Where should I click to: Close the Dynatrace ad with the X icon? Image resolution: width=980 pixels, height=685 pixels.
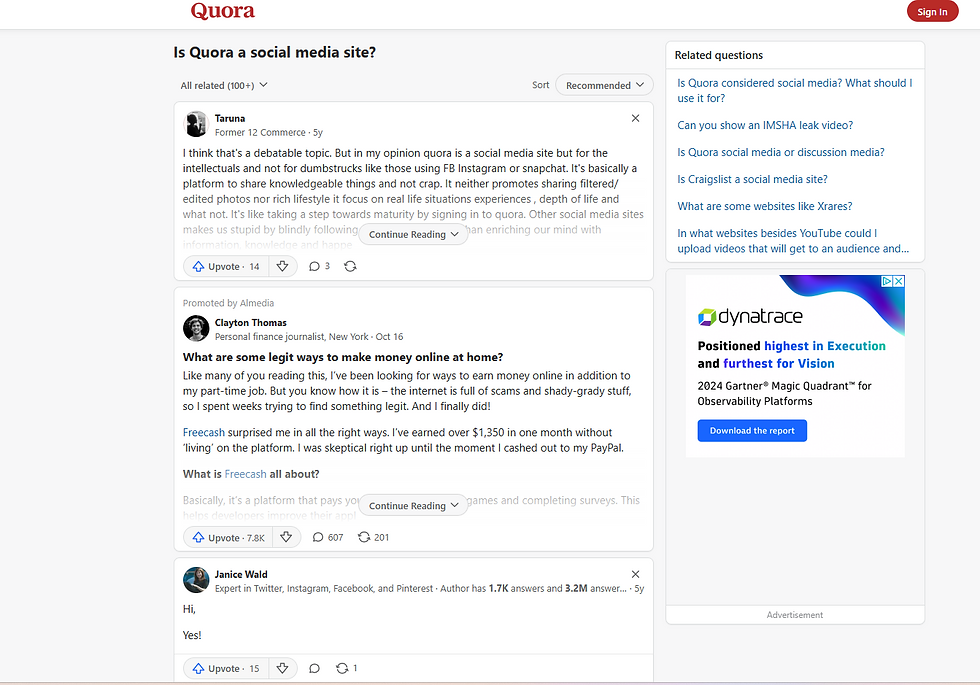(898, 281)
